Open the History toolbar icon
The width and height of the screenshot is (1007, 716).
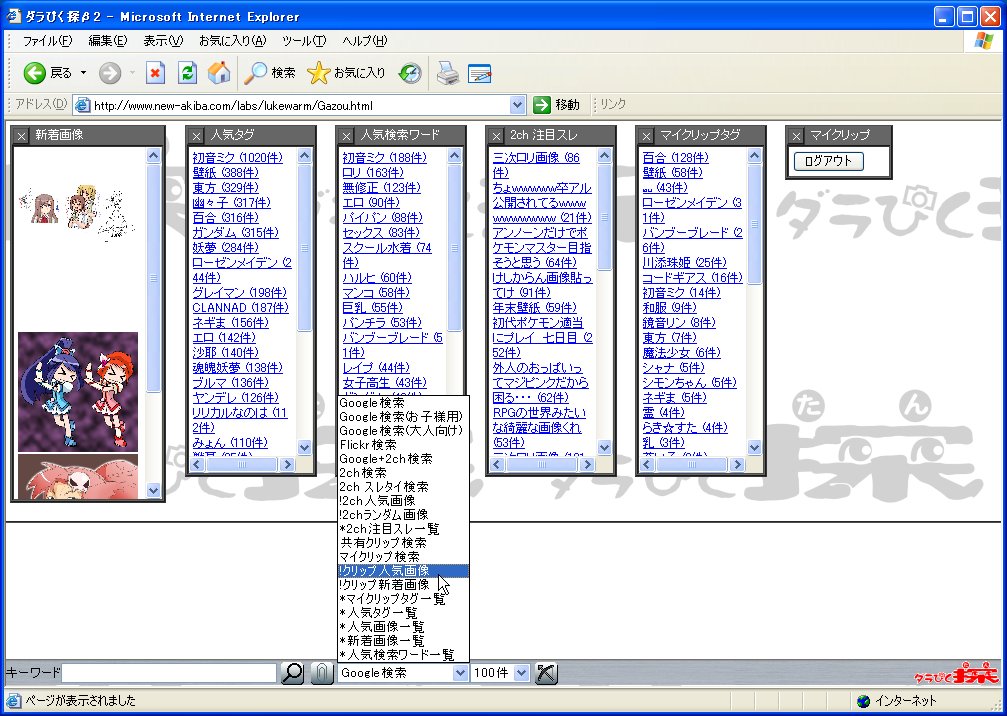410,73
